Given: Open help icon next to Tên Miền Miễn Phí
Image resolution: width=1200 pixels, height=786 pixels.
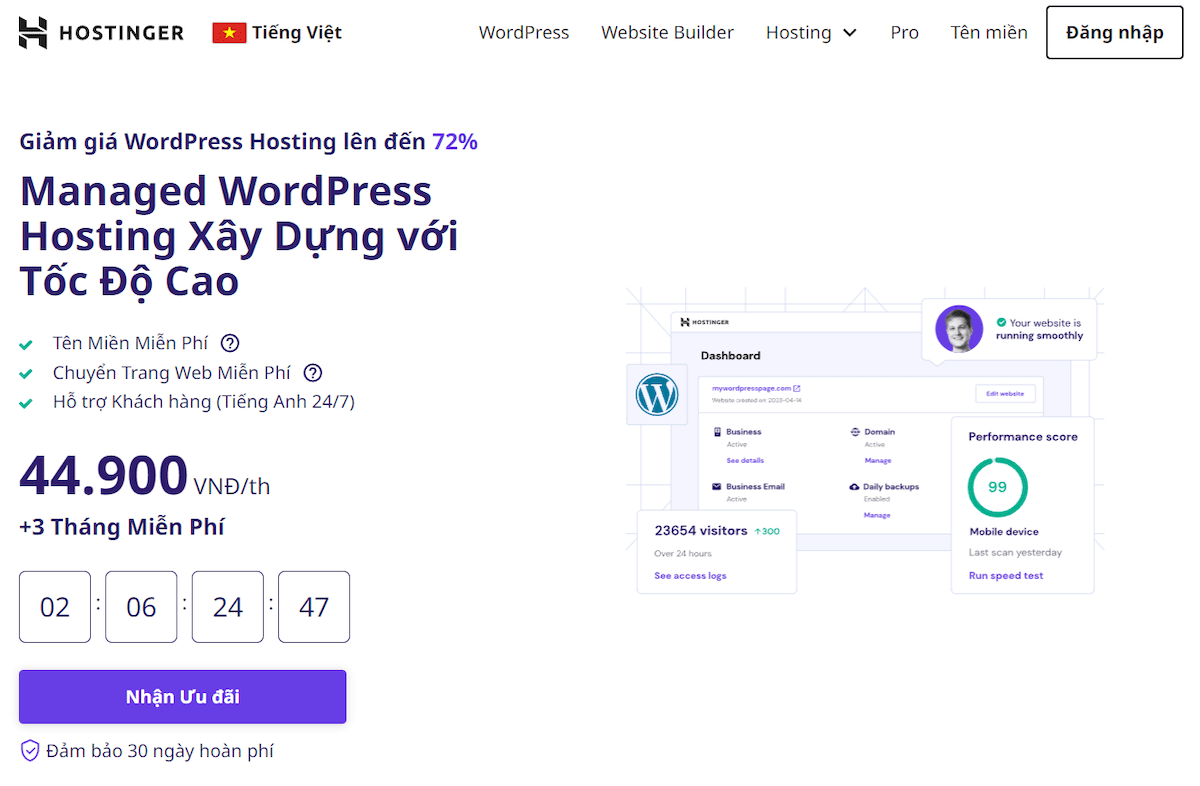Looking at the screenshot, I should tap(230, 343).
